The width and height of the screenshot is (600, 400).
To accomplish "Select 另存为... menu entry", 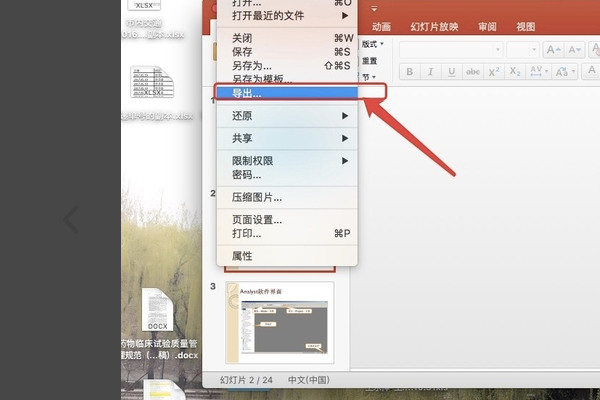I will click(287, 66).
